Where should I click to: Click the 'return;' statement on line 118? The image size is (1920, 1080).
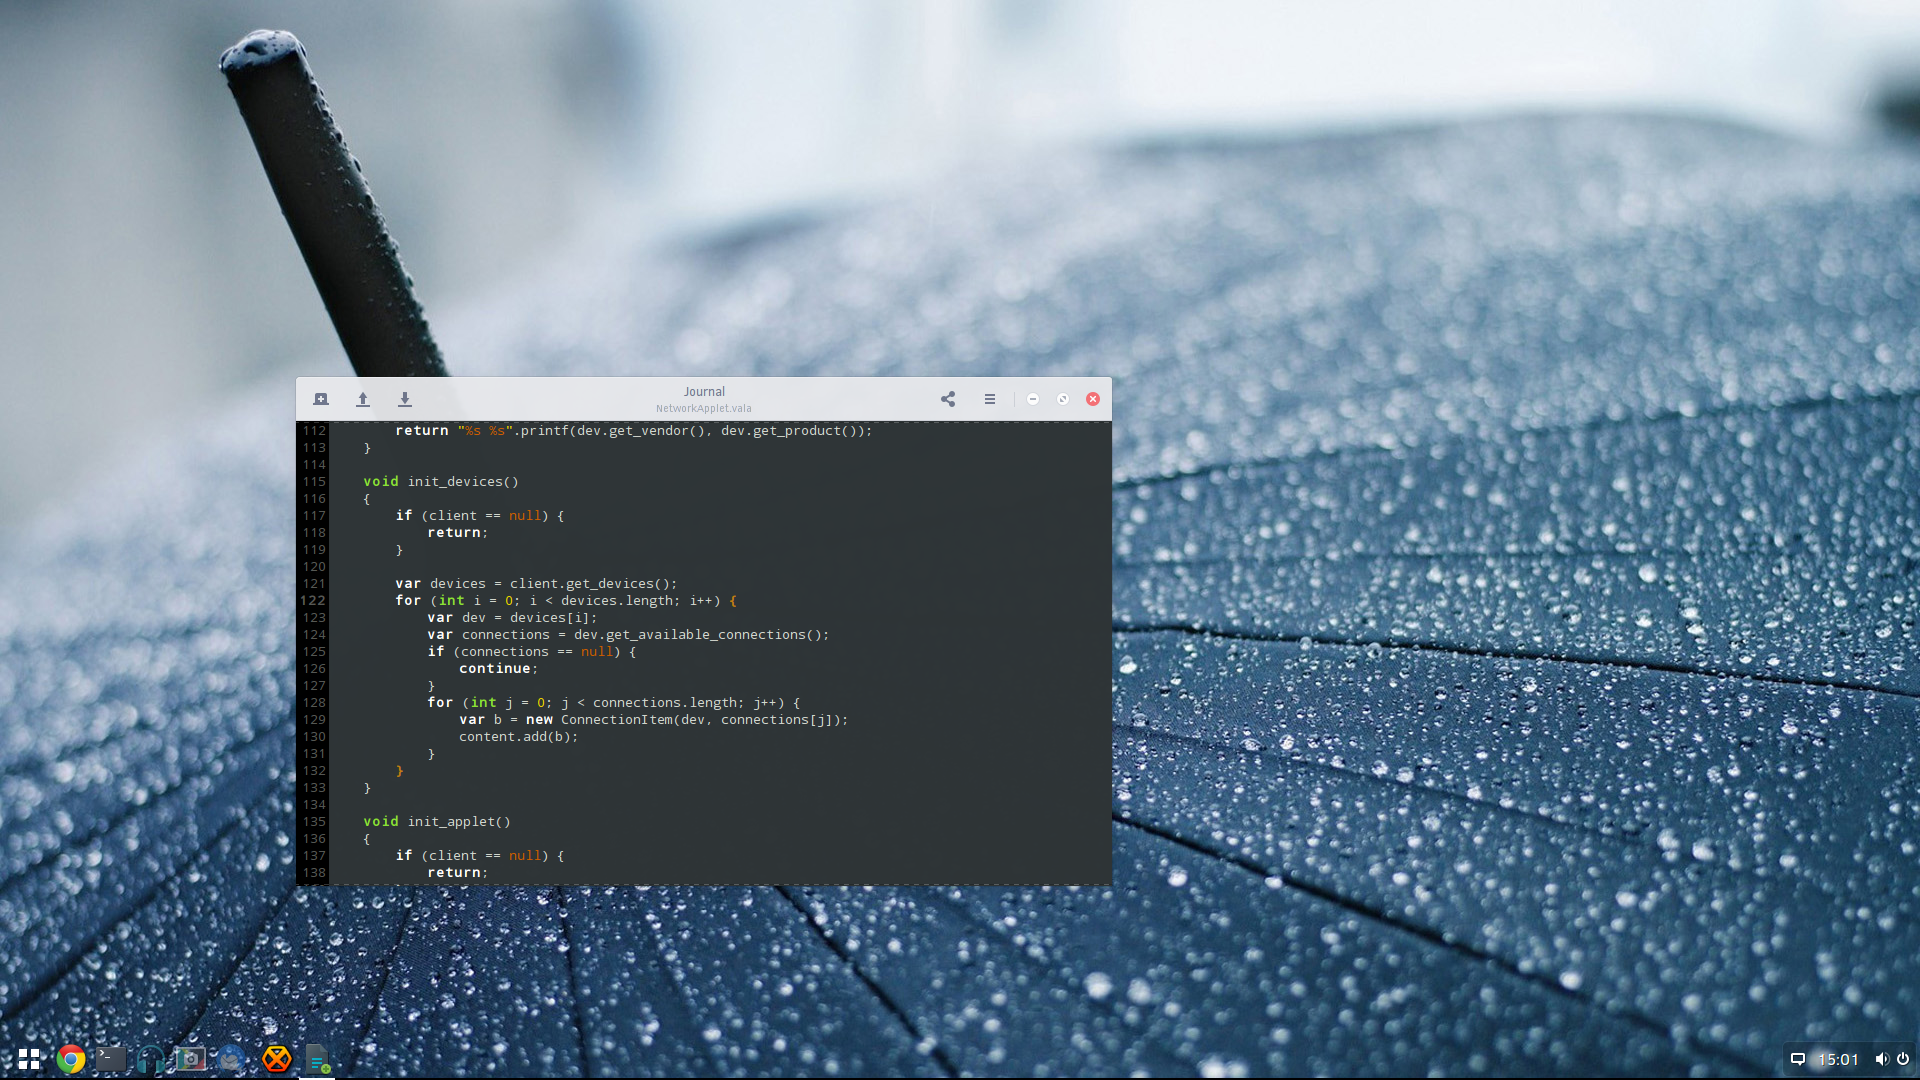pos(458,533)
